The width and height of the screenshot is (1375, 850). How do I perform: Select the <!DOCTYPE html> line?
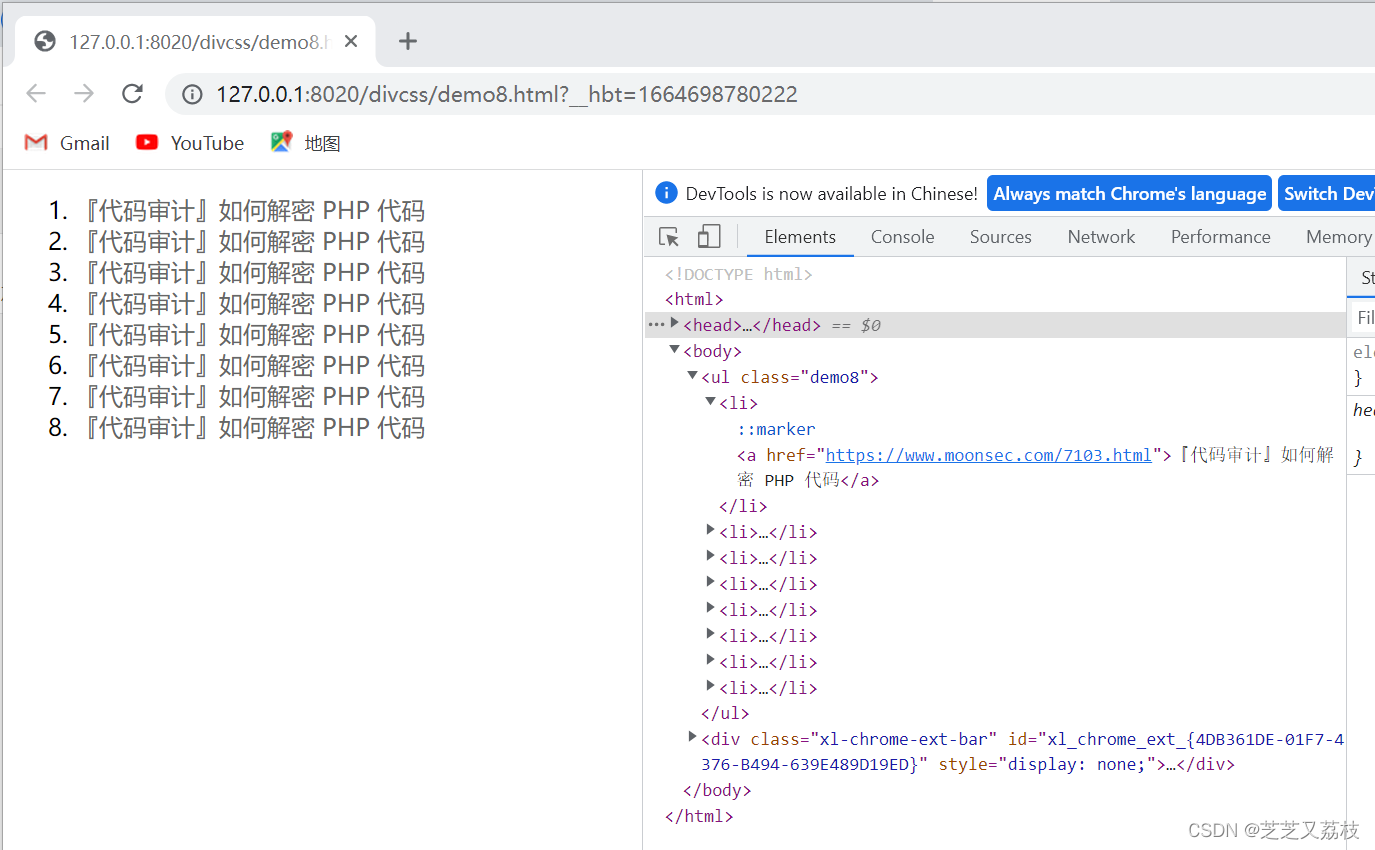739,274
